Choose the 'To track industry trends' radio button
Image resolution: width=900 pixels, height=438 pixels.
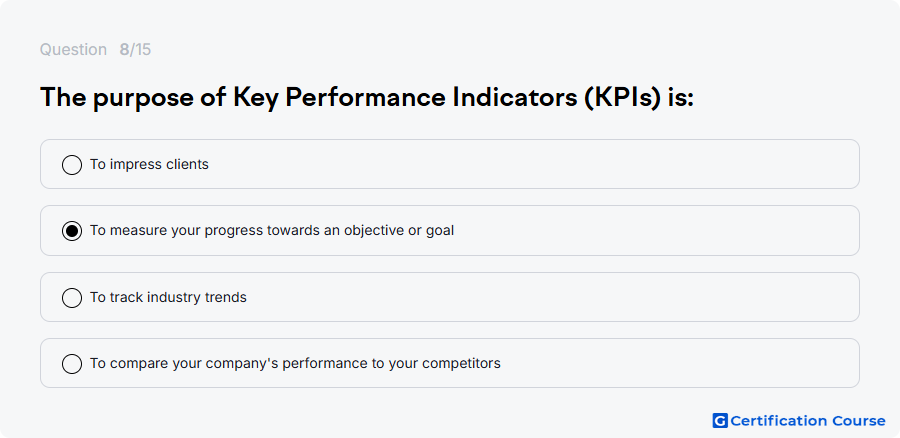click(72, 297)
